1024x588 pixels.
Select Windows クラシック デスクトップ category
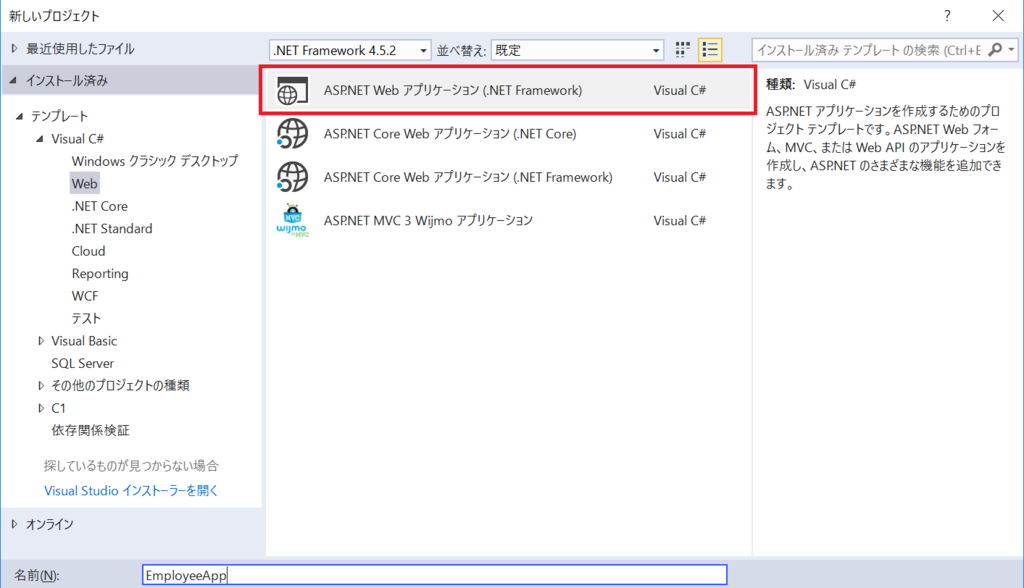pyautogui.click(x=155, y=161)
